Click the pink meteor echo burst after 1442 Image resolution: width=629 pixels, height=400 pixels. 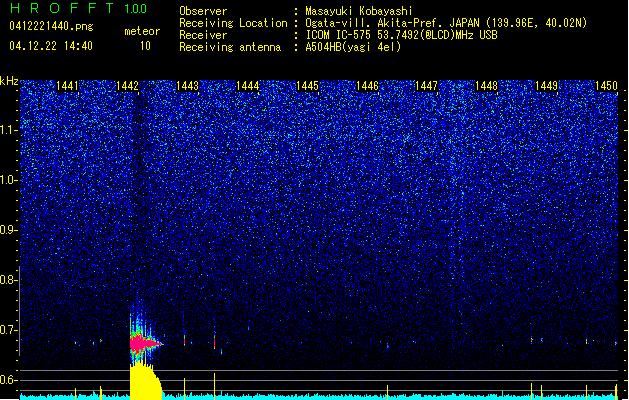point(145,343)
